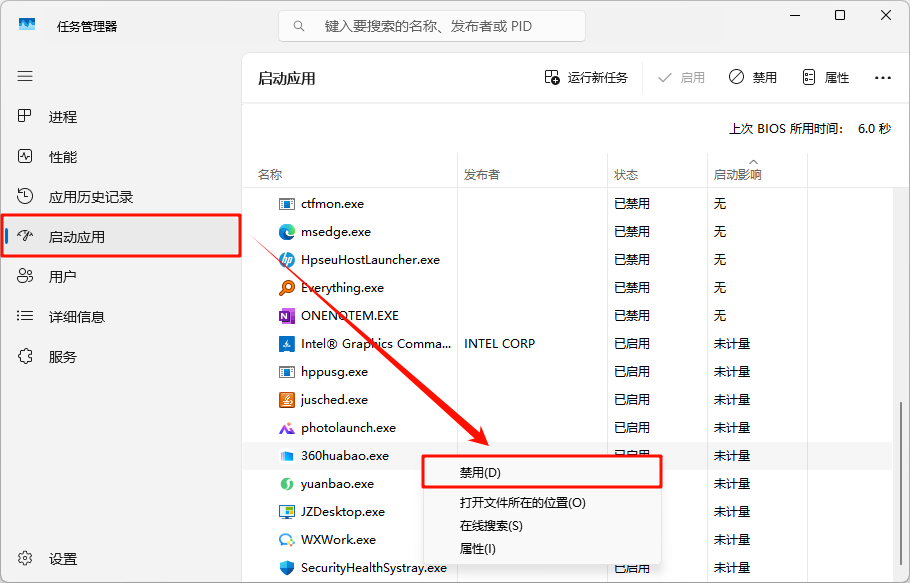Viewport: 910px width, 583px height.
Task: Select 禁用(D) in context menu
Action: pyautogui.click(x=480, y=472)
